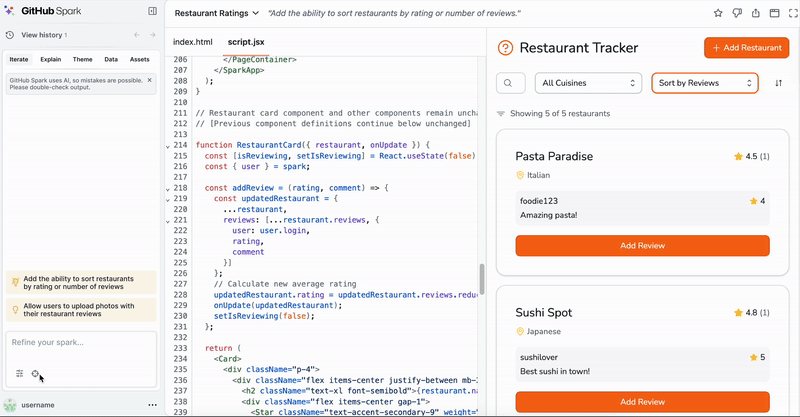The width and height of the screenshot is (800, 417).
Task: Click the Sushi Spot star rating
Action: (752, 313)
